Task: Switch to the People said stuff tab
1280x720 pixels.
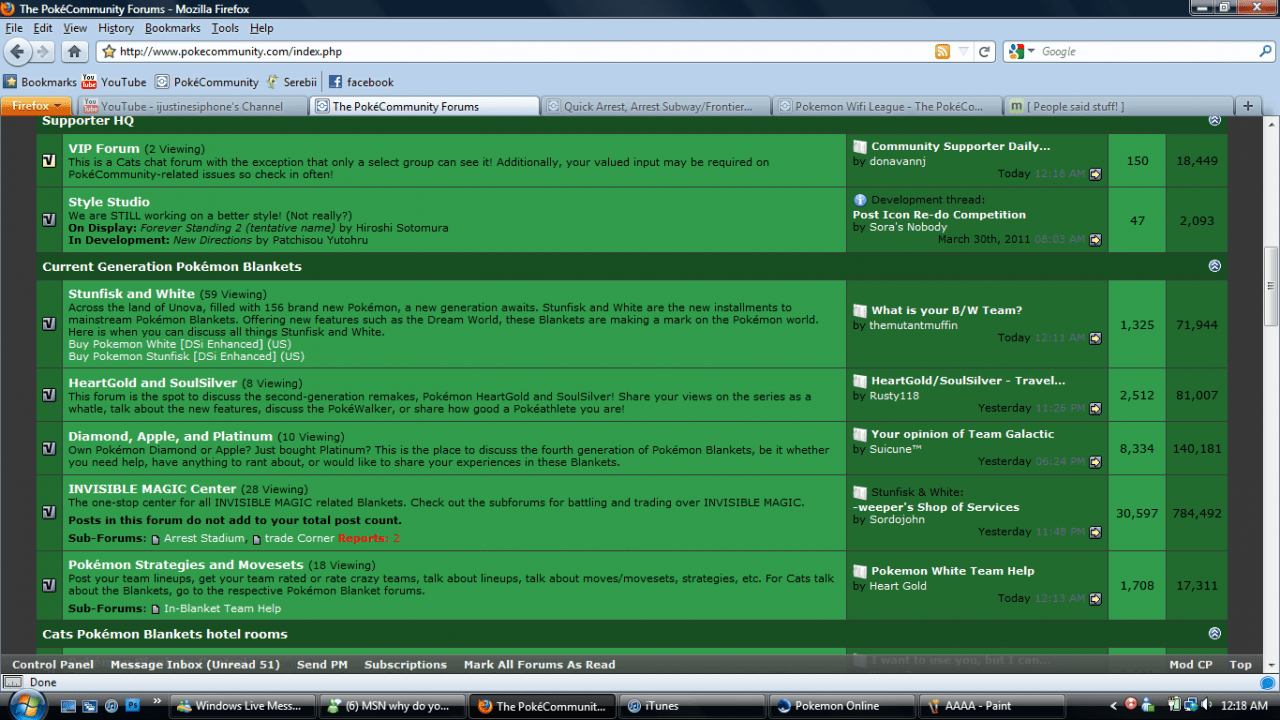Action: tap(1117, 106)
